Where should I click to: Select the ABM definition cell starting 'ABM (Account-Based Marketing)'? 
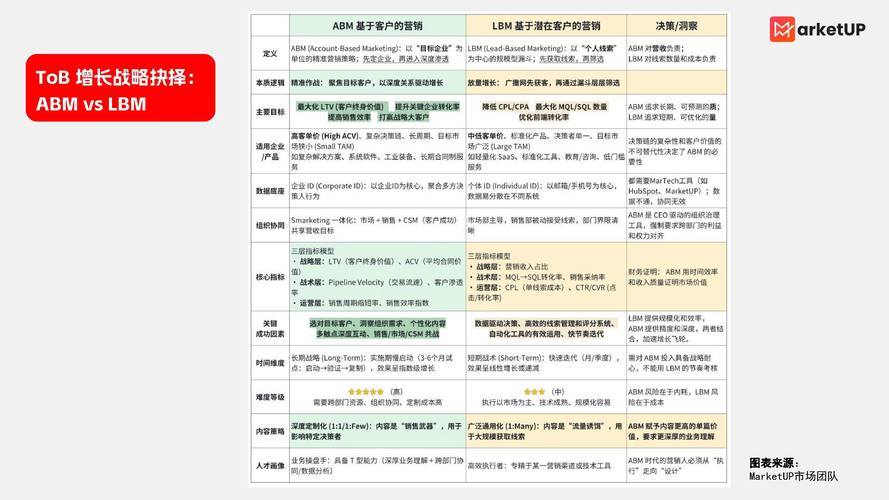tap(378, 54)
